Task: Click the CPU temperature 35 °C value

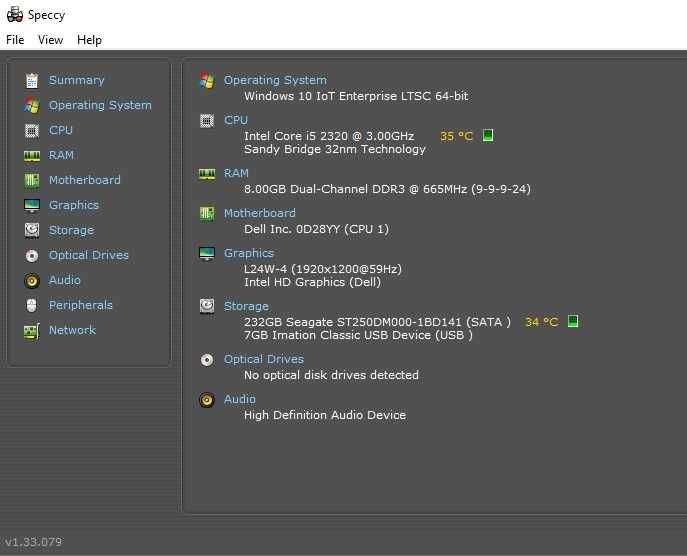Action: (456, 136)
